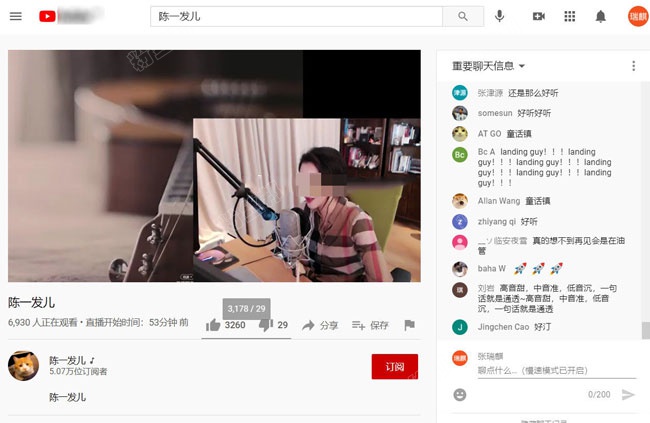The height and width of the screenshot is (423, 650).
Task: Click Allan Wang's message 童话镇
Action: point(538,201)
